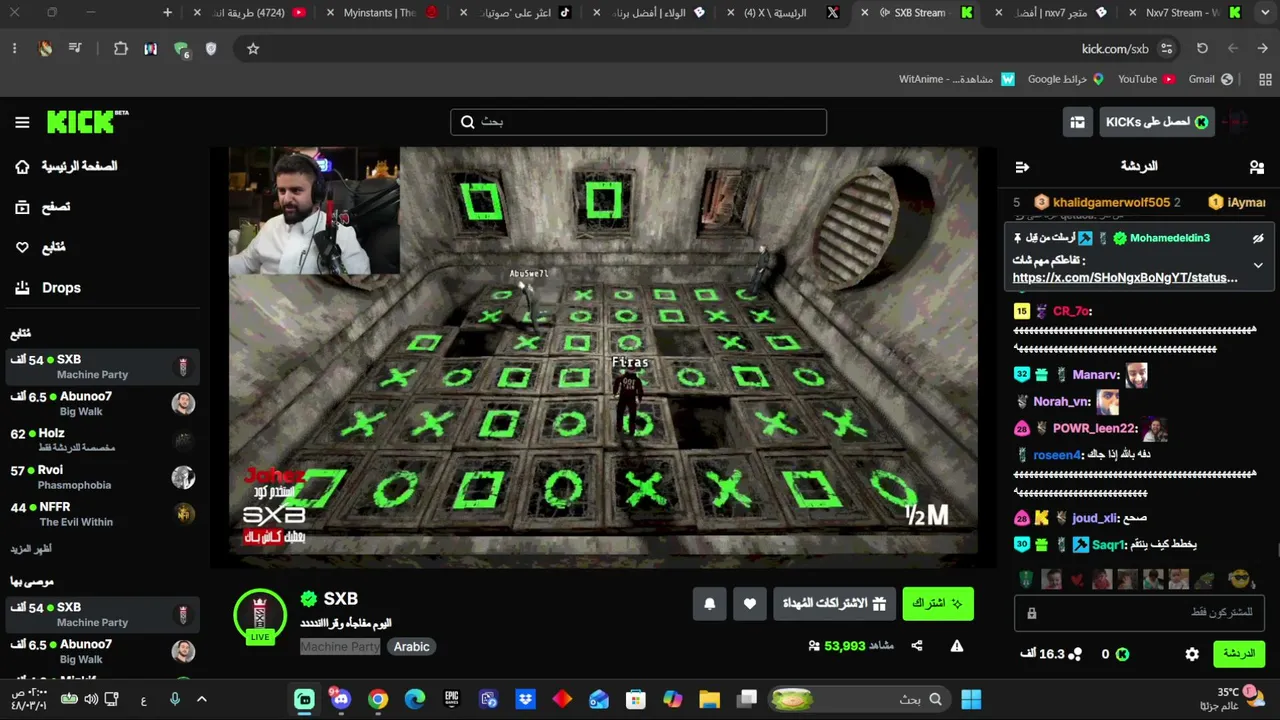The height and width of the screenshot is (720, 1280).
Task: Focus the Kick search field
Action: coord(638,122)
